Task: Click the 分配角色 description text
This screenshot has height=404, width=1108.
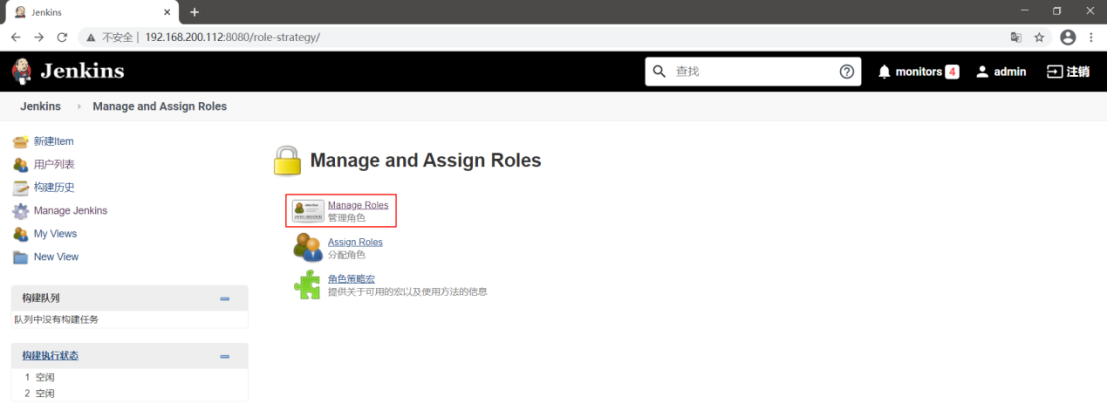Action: tap(347, 254)
